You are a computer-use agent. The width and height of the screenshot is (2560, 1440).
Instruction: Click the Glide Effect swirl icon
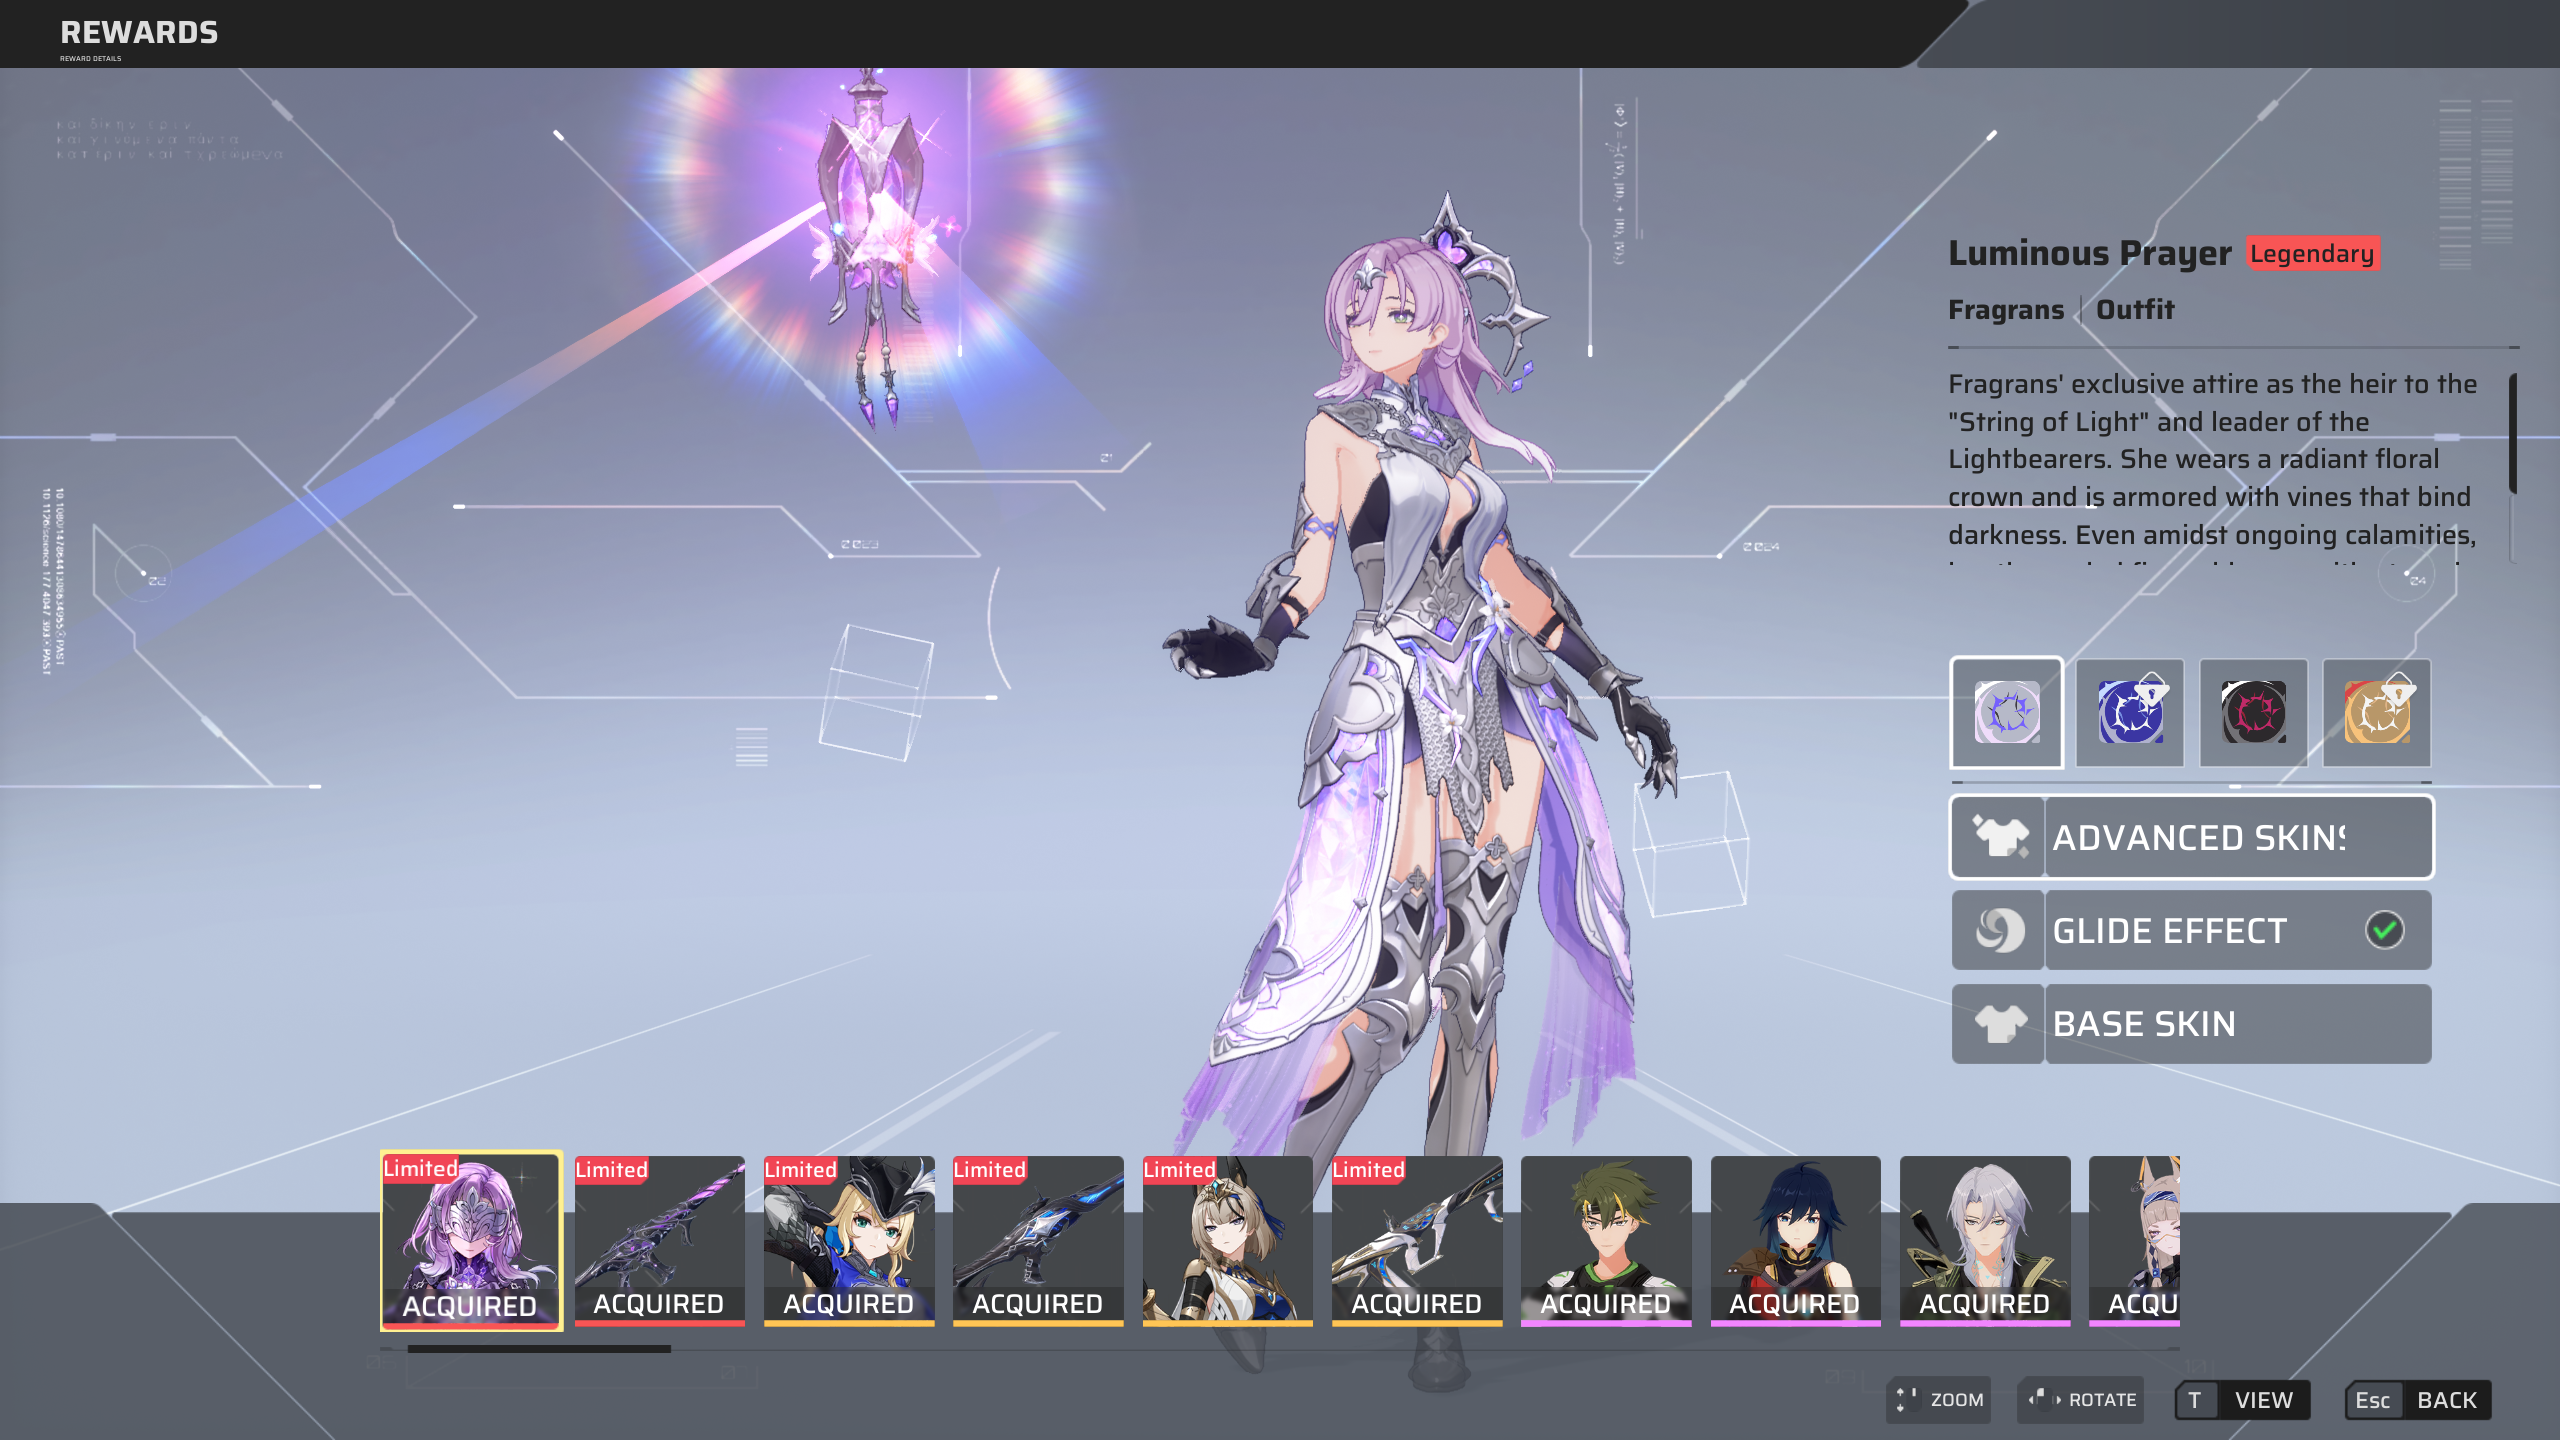[1999, 930]
